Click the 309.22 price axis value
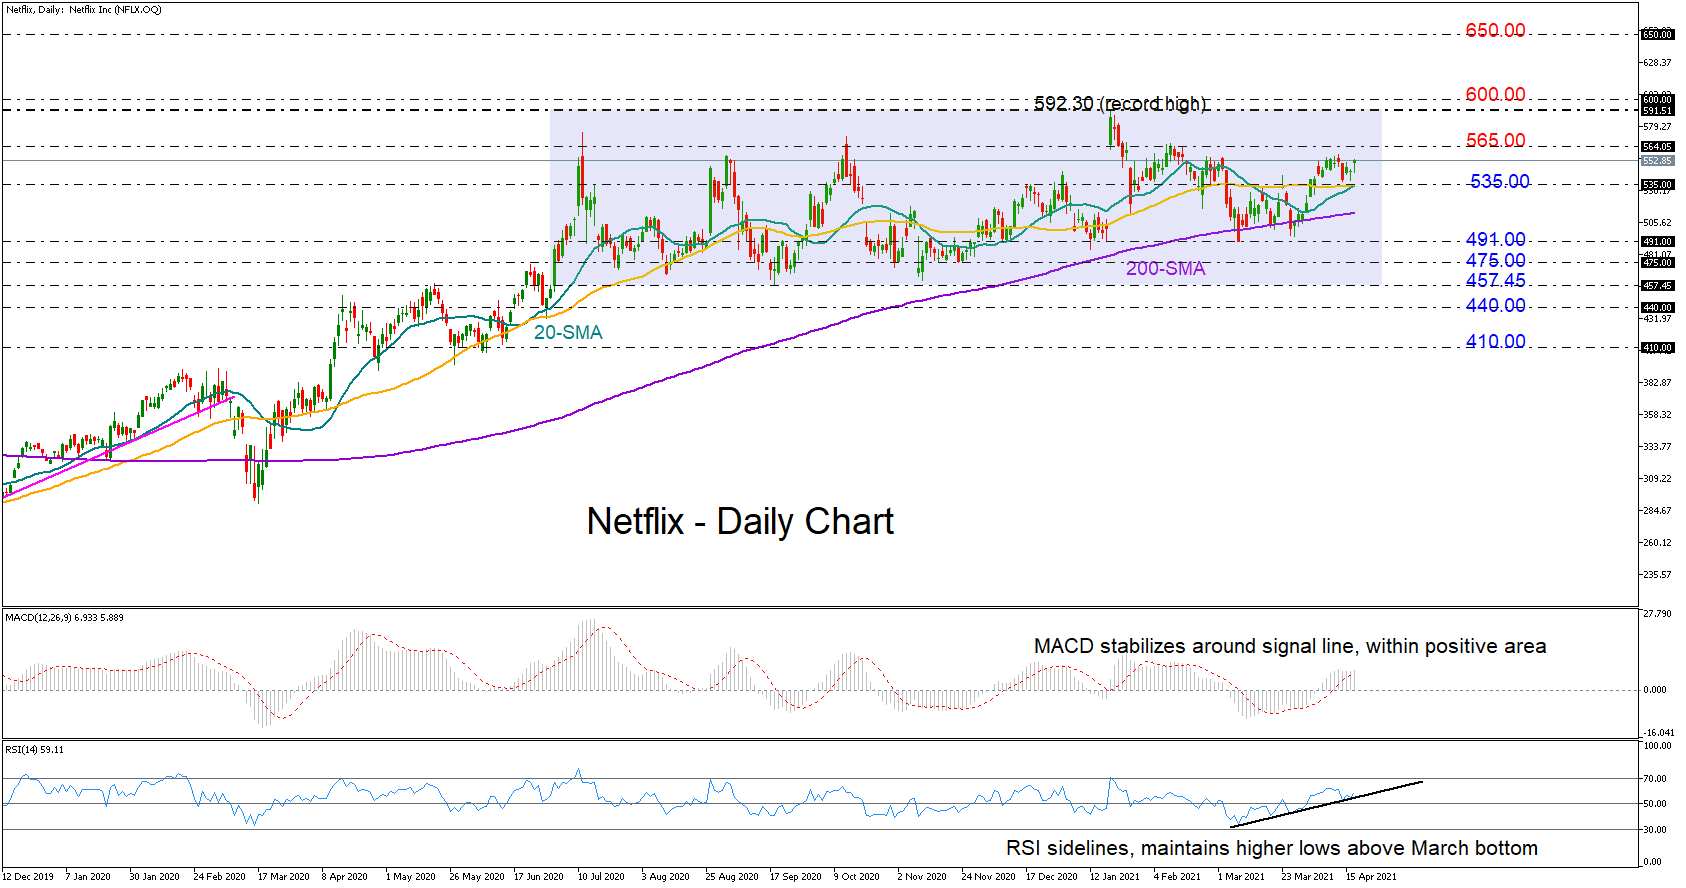 1657,479
